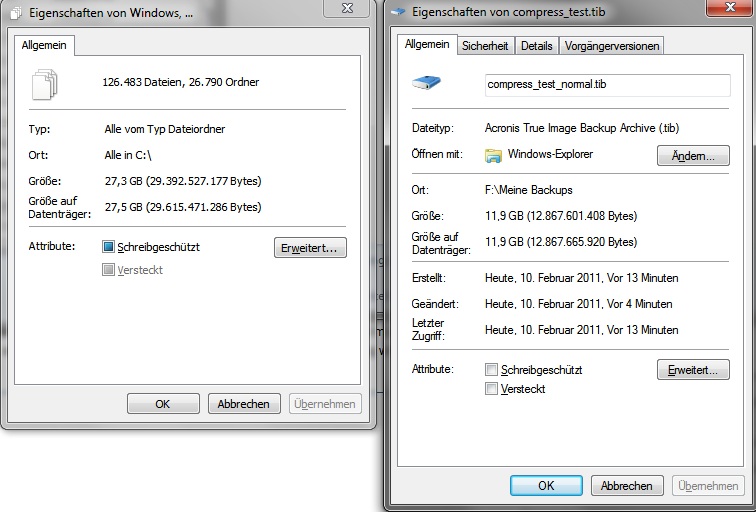The image size is (756, 512).
Task: Close the Windows properties dialog
Action: [x=348, y=8]
